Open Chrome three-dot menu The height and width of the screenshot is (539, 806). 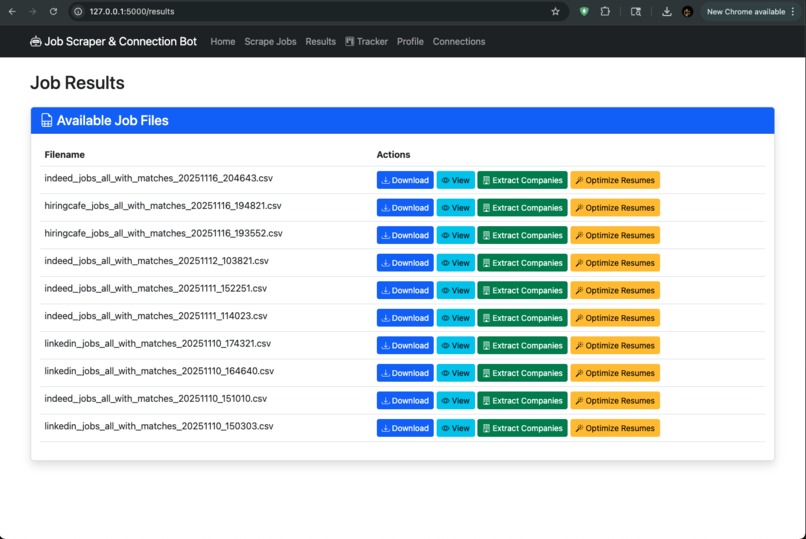point(793,11)
